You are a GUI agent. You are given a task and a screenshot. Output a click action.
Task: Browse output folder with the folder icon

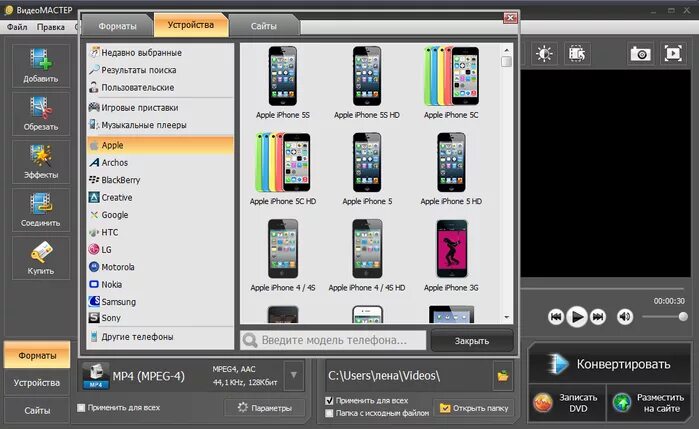503,375
